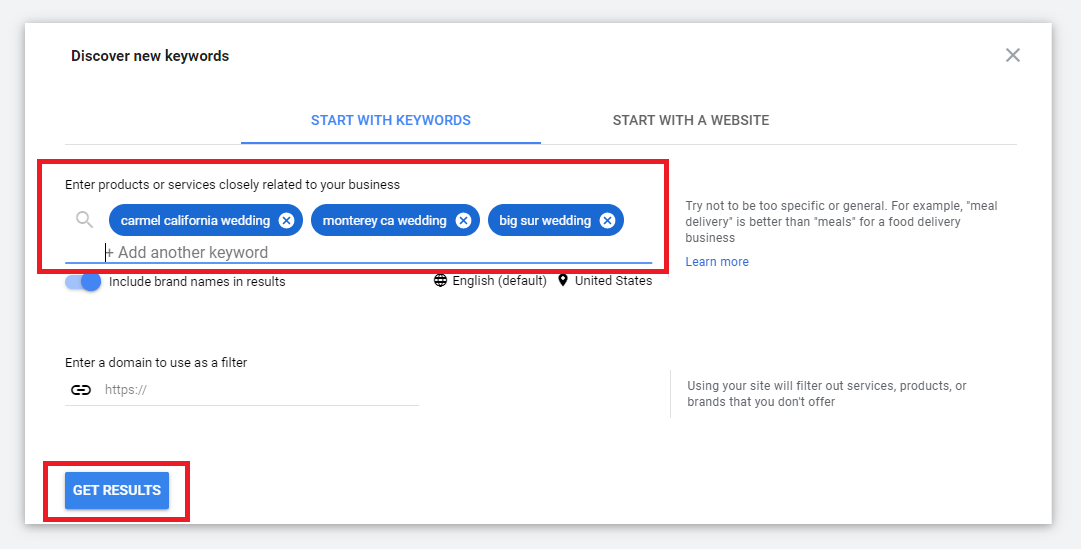Remove the carmel california wedding keyword chip
Viewport: 1081px width, 549px height.
[x=286, y=220]
